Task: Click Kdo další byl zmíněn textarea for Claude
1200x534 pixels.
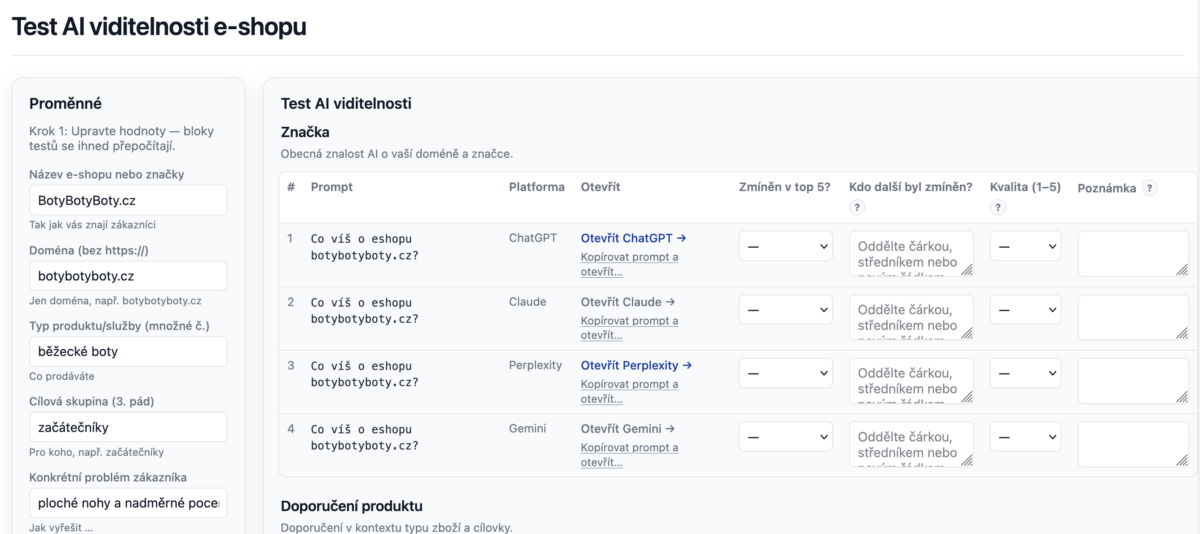Action: 911,317
